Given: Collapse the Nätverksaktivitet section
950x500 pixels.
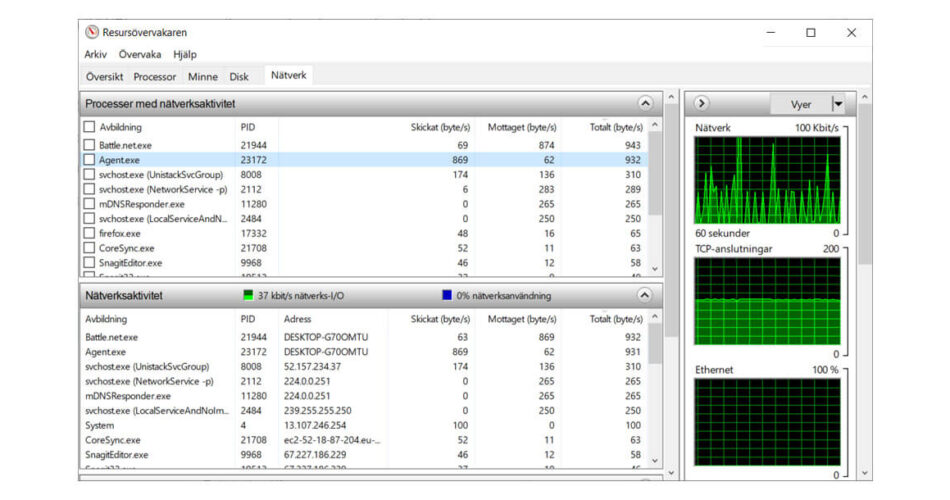Looking at the screenshot, I should click(645, 296).
